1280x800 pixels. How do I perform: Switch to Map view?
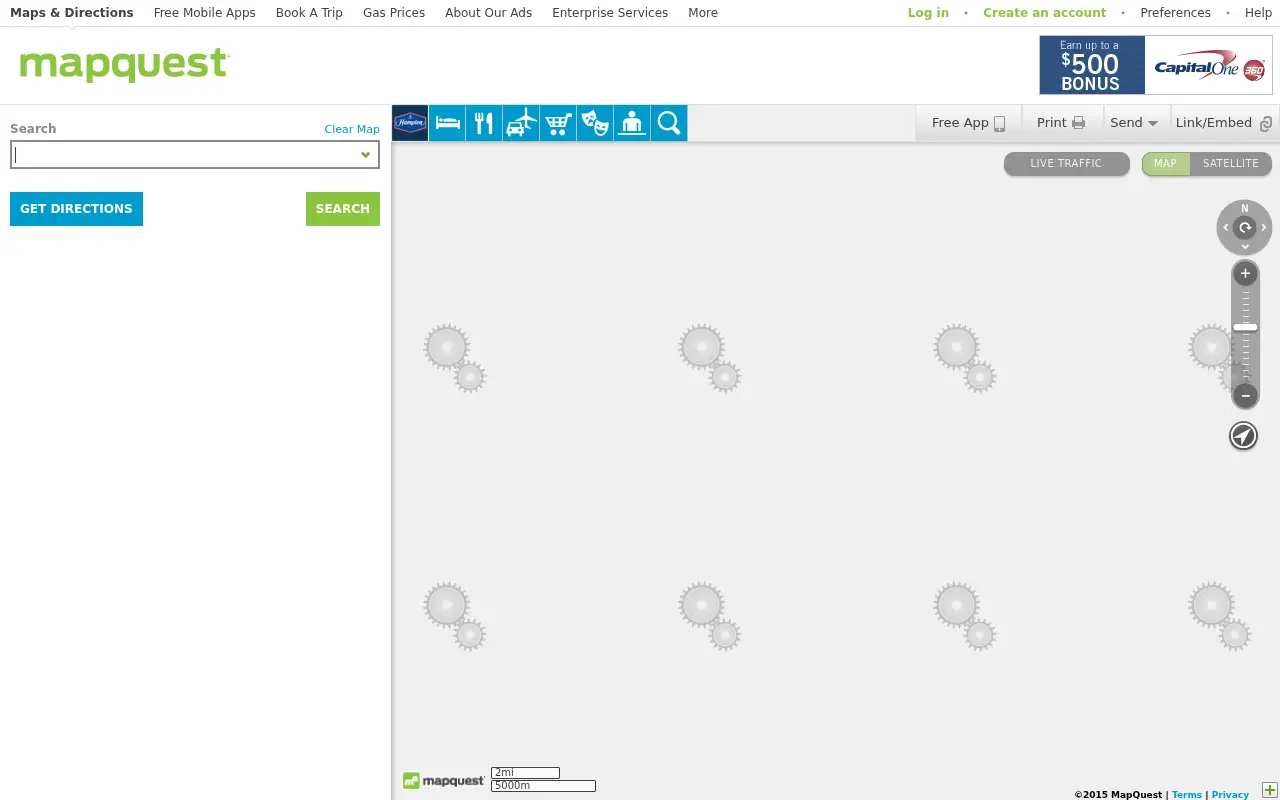[x=1165, y=163]
